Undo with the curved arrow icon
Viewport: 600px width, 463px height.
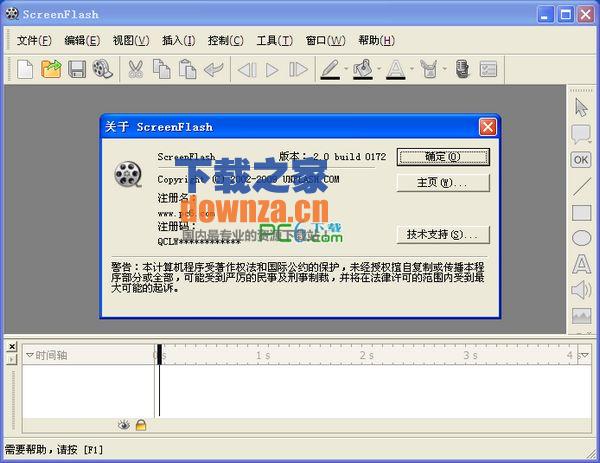214,70
